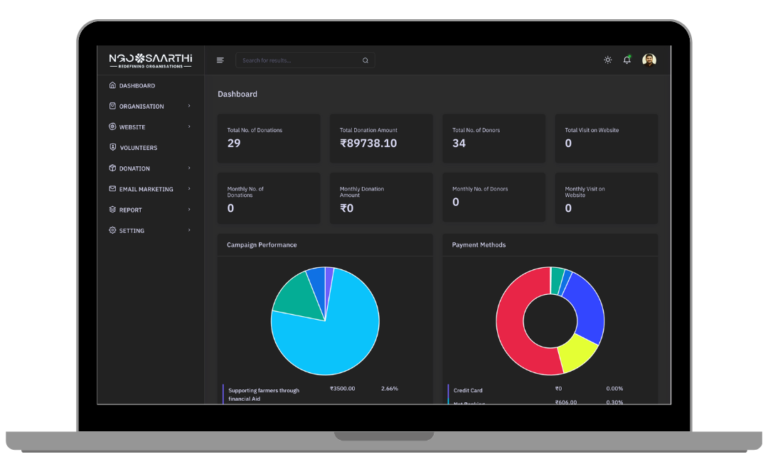This screenshot has height=464, width=768.
Task: Expand the Organisation submenu arrow
Action: 189,106
